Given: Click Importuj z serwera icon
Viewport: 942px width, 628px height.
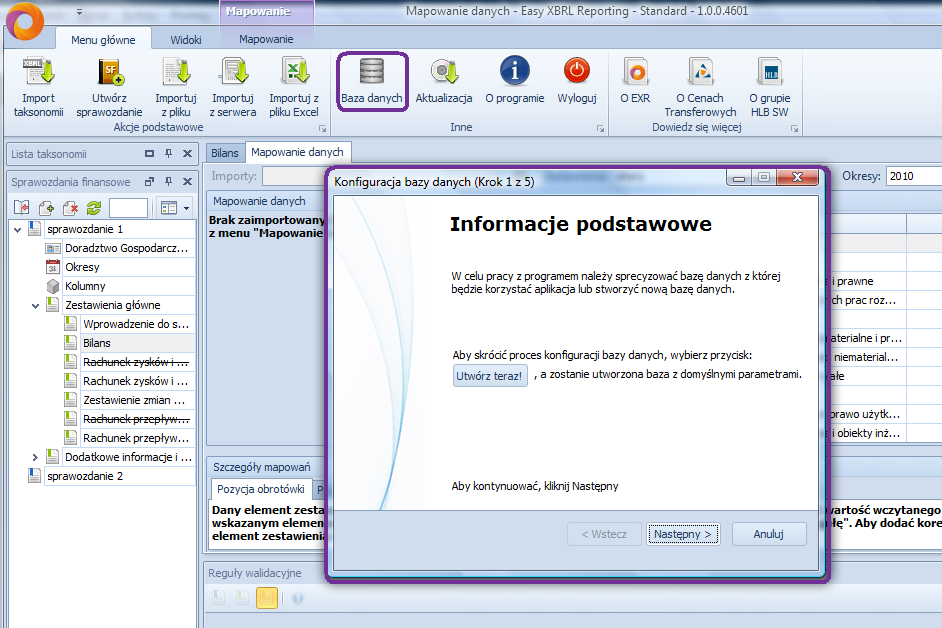Looking at the screenshot, I should pos(233,72).
